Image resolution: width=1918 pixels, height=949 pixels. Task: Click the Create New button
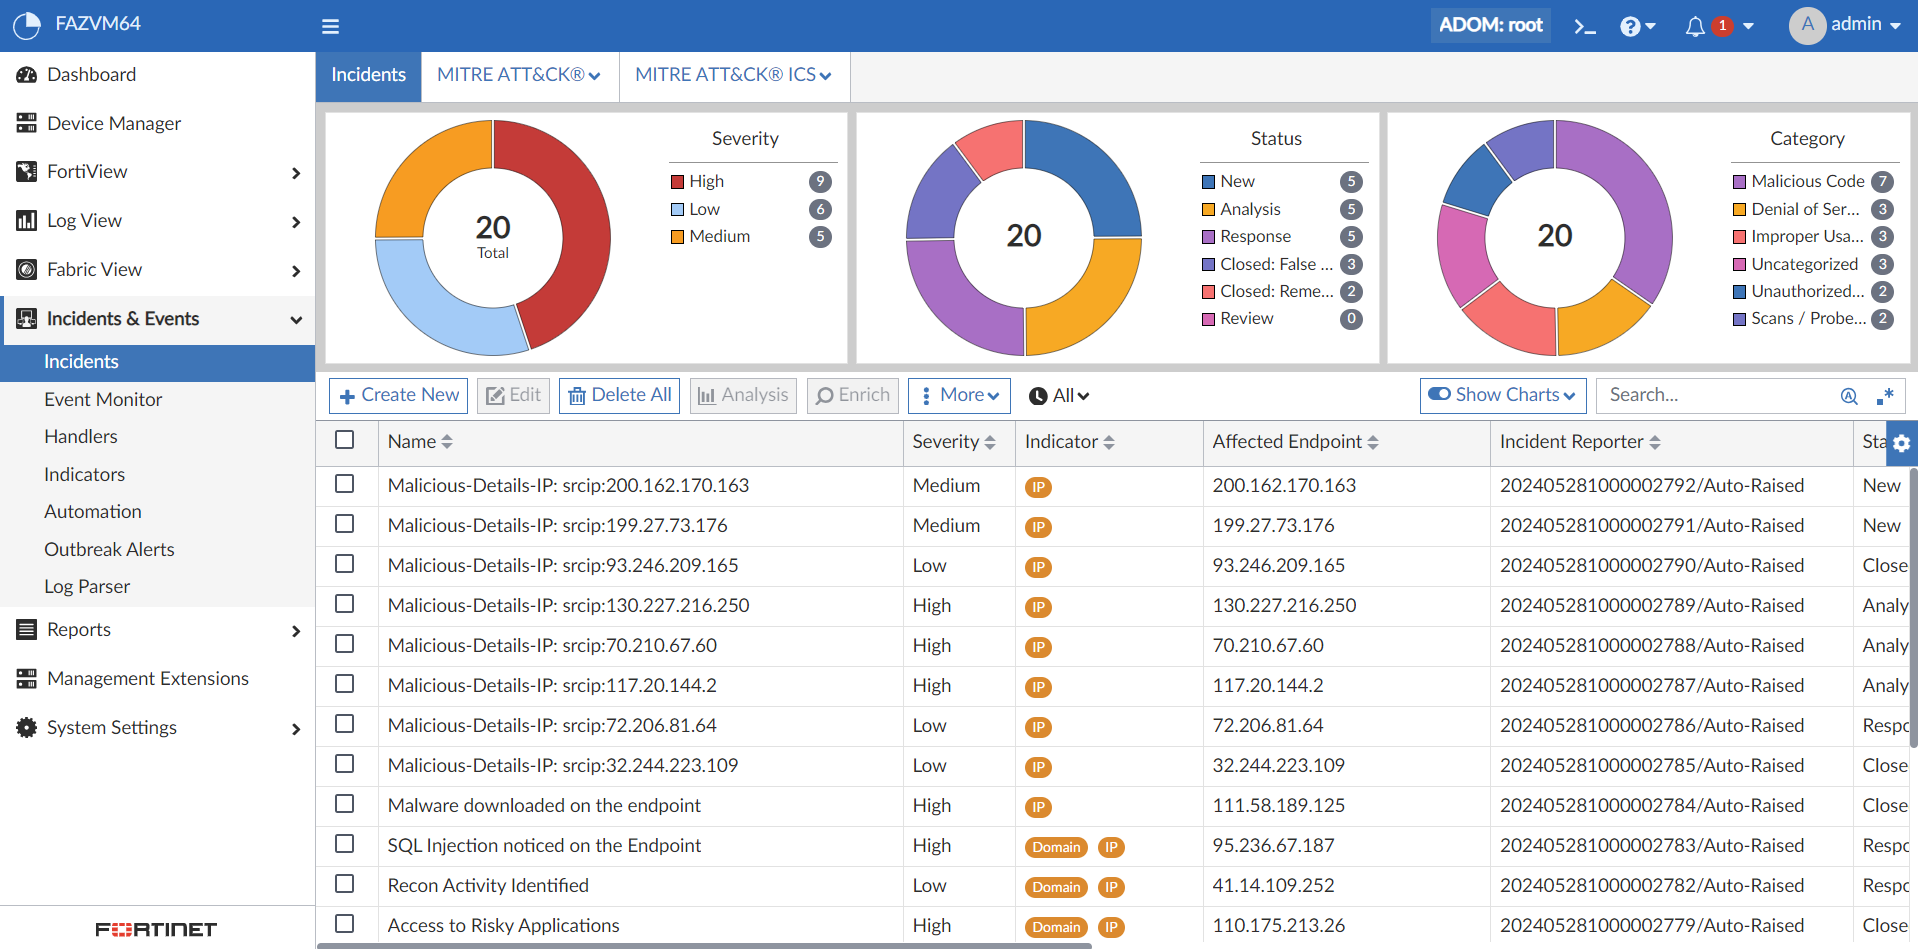click(x=397, y=395)
